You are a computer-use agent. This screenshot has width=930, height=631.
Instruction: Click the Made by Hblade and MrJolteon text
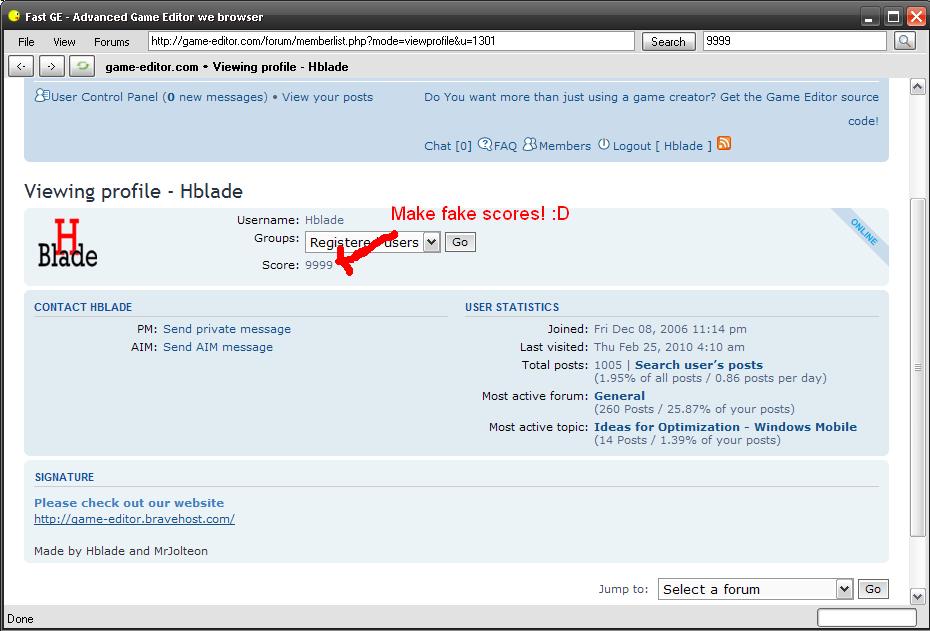[x=121, y=551]
